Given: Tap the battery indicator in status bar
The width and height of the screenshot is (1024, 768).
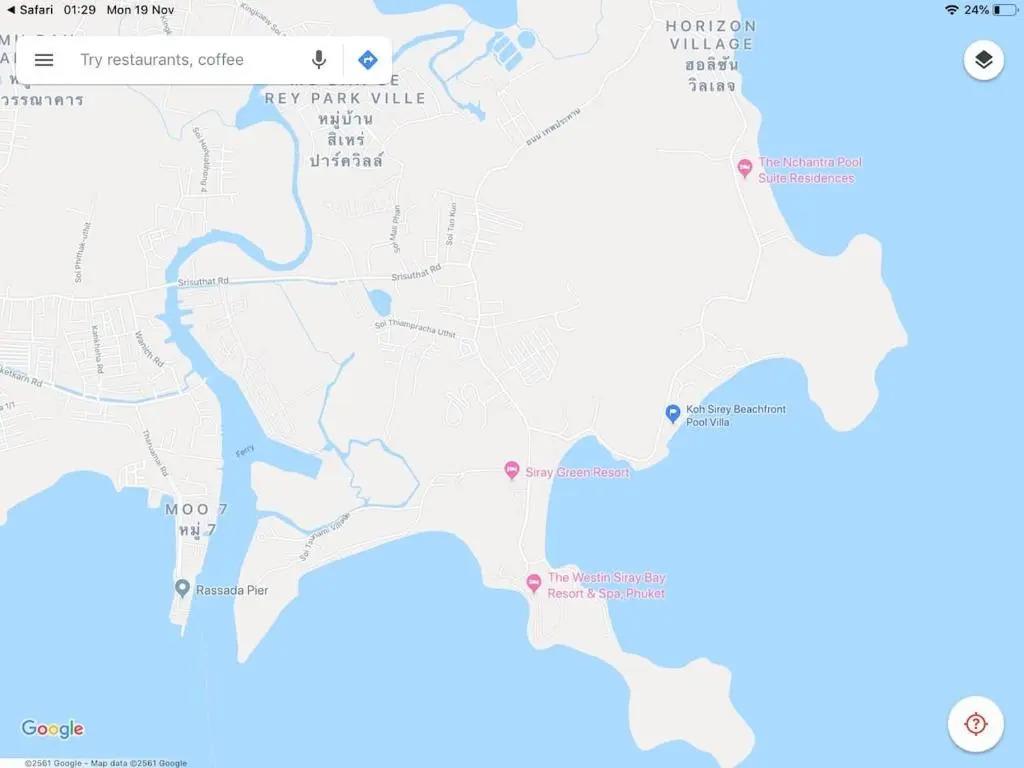Looking at the screenshot, I should pyautogui.click(x=1005, y=10).
